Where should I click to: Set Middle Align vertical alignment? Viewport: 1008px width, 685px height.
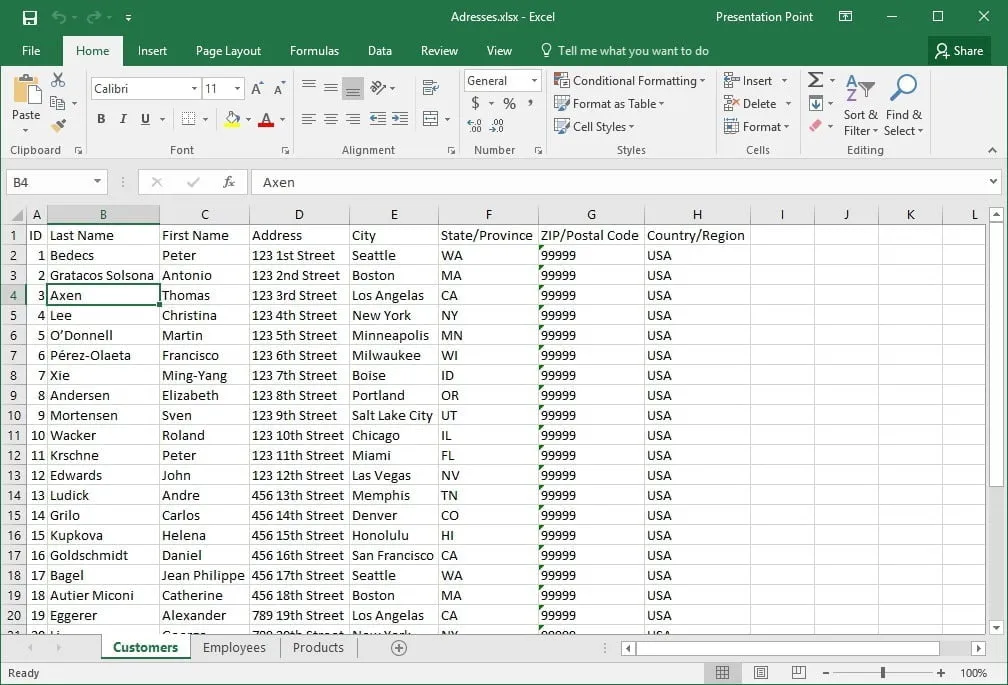click(331, 87)
